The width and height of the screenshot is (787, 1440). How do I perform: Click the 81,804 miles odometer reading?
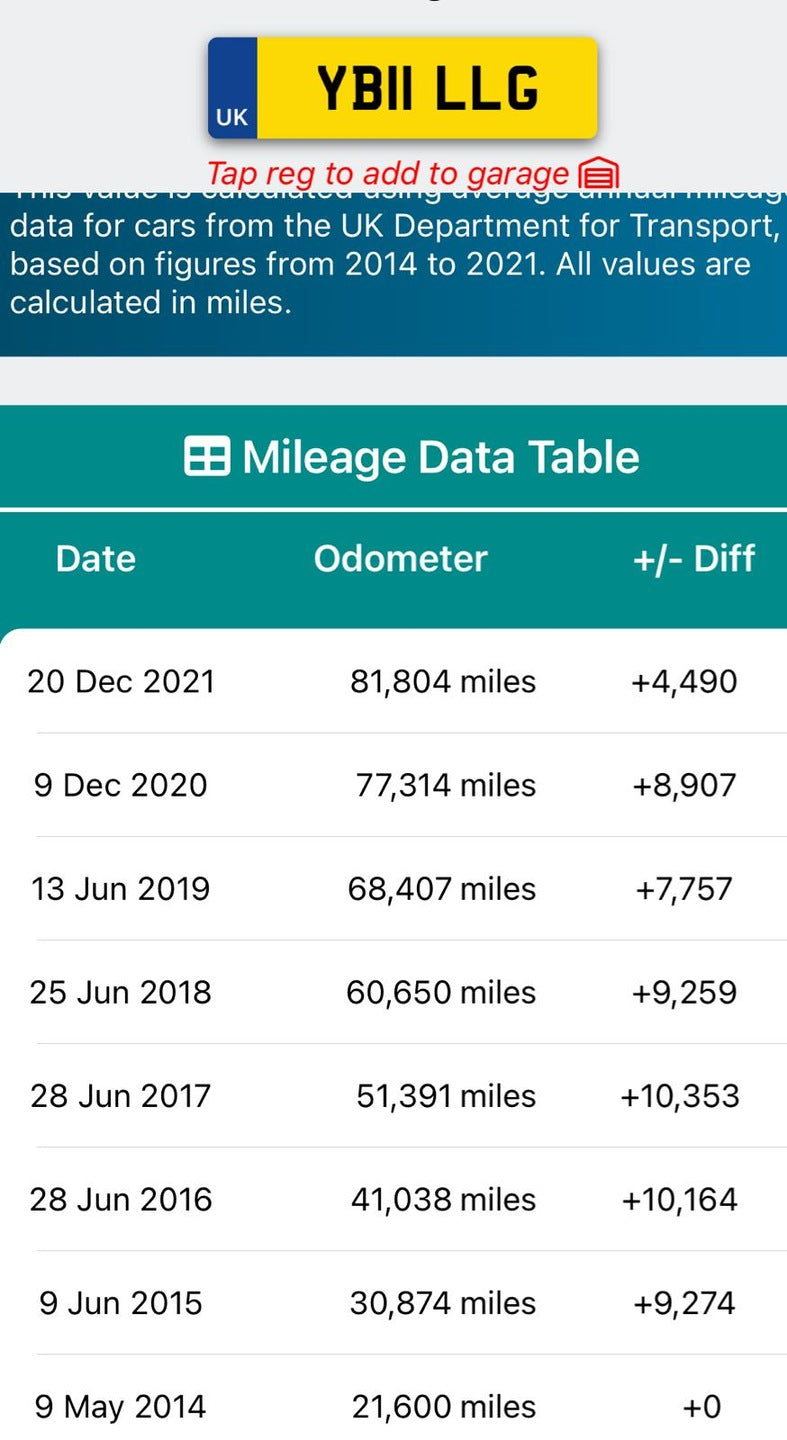tap(443, 681)
